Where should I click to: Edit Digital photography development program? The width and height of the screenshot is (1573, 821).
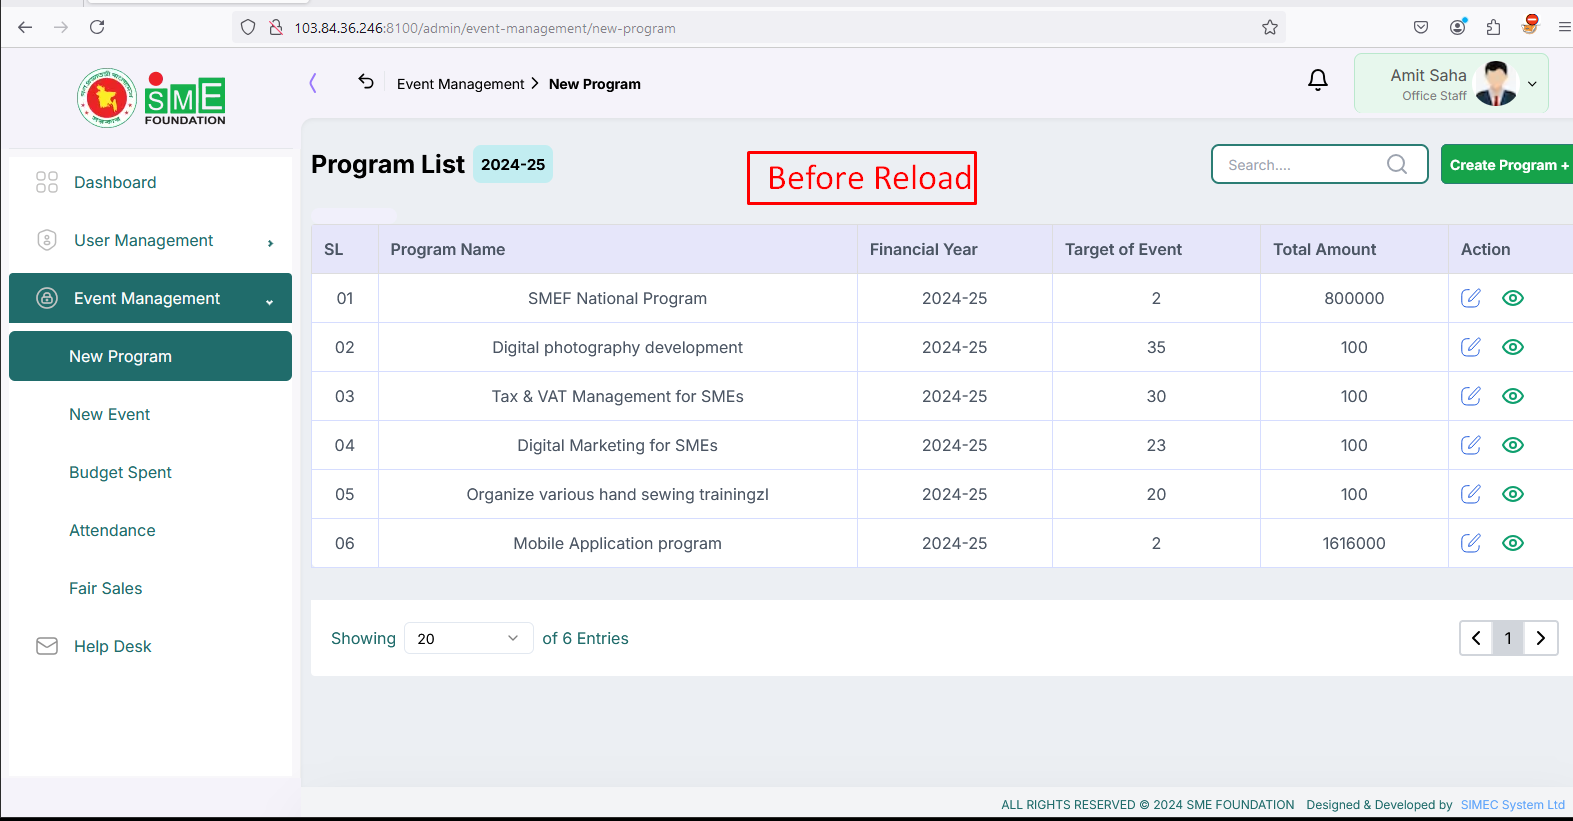[x=1471, y=347]
